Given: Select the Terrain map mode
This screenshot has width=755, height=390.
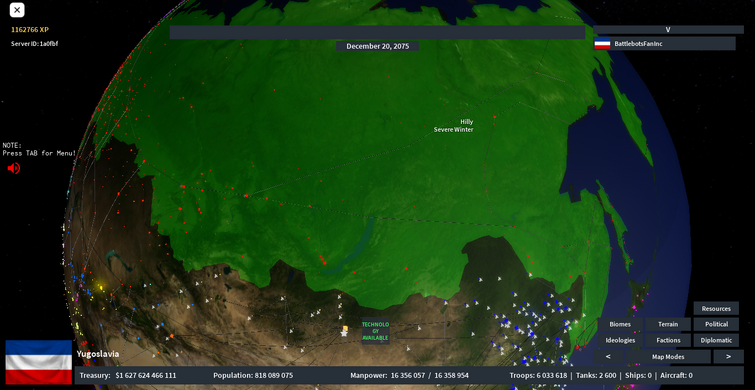Looking at the screenshot, I should tap(668, 324).
